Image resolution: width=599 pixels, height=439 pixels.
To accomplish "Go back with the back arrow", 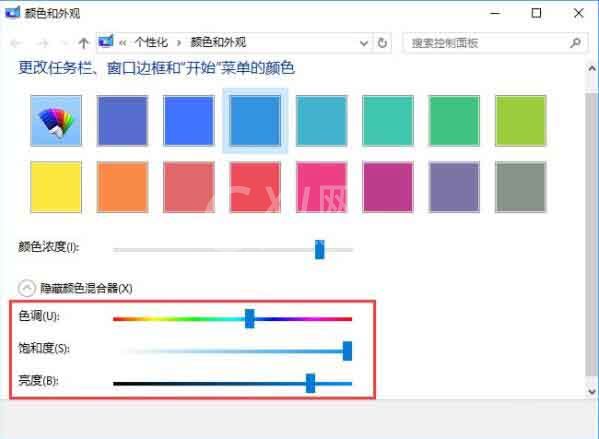I will pos(16,43).
